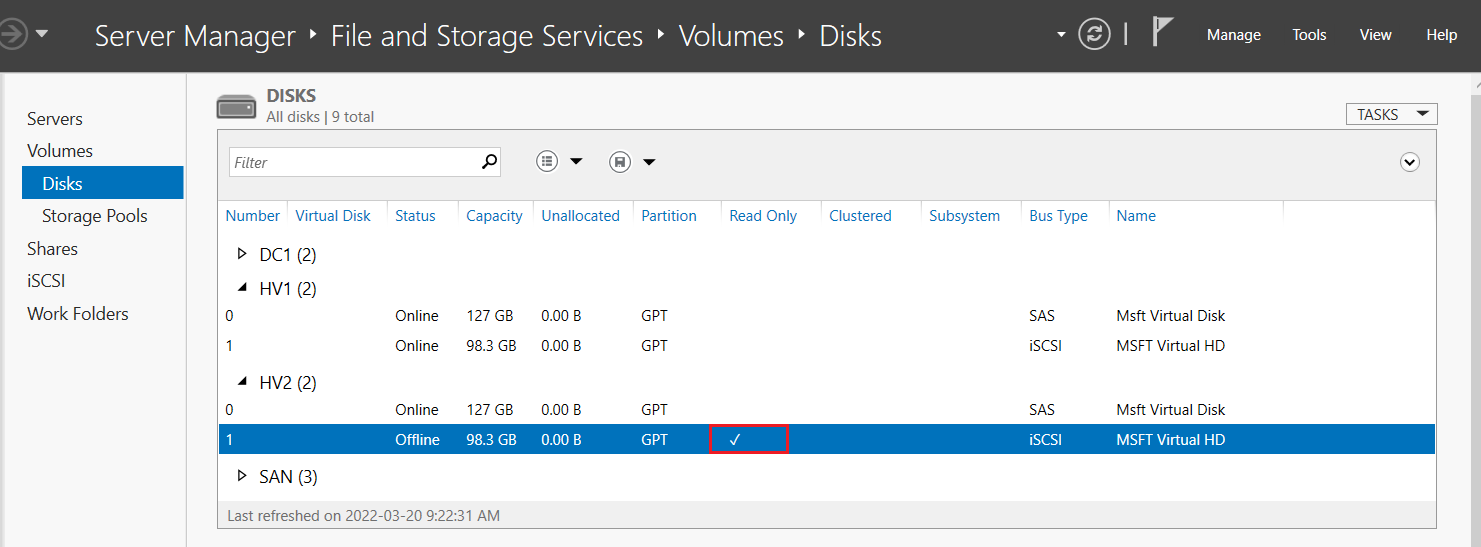Expand the circular chevron at filter bar right
Viewport: 1481px width, 547px height.
[x=1410, y=162]
